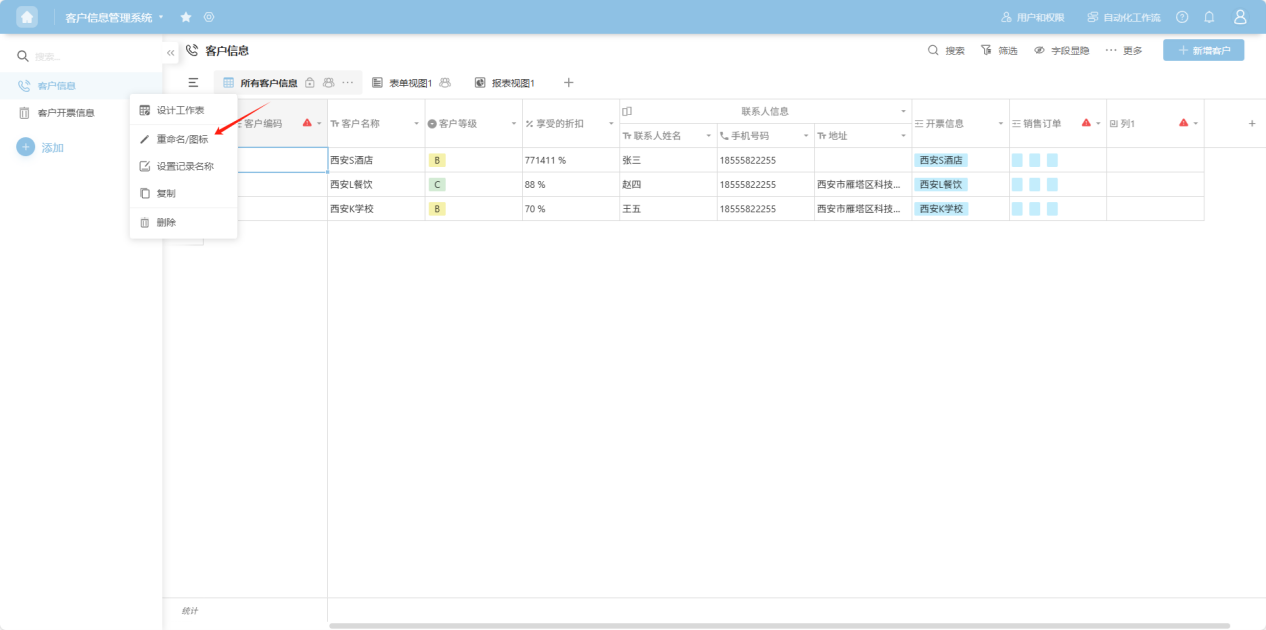Open the app name dropdown arrow
This screenshot has height=630, width=1266.
(161, 17)
